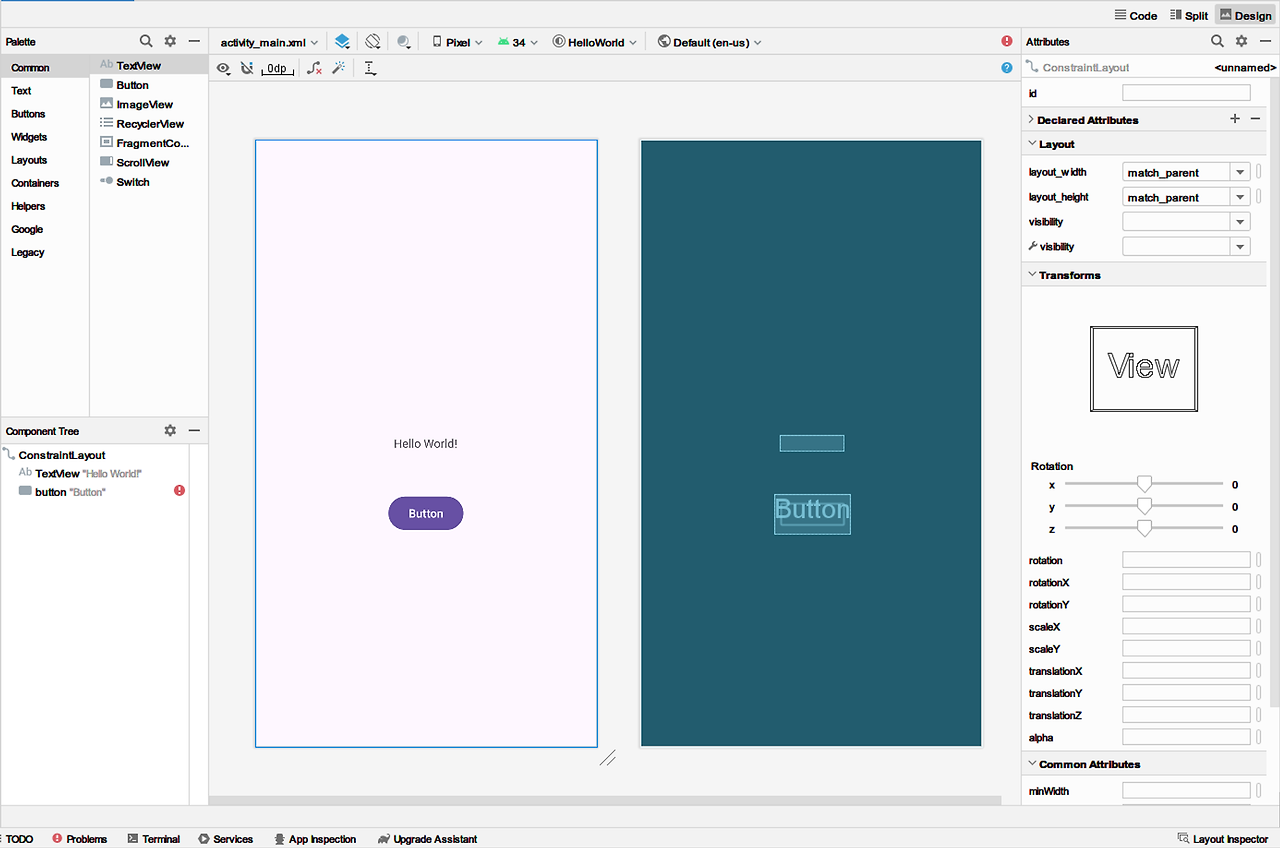This screenshot has width=1280, height=848.
Task: Select ConstraintLayout in Component Tree
Action: point(62,454)
